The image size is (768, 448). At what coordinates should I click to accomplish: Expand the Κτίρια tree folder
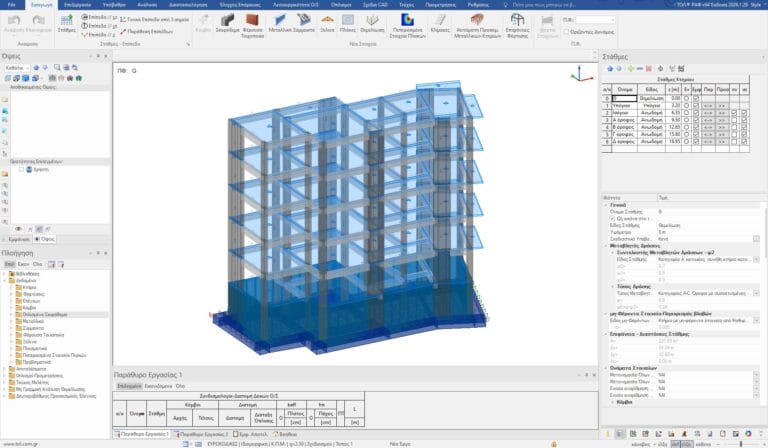[x=12, y=287]
